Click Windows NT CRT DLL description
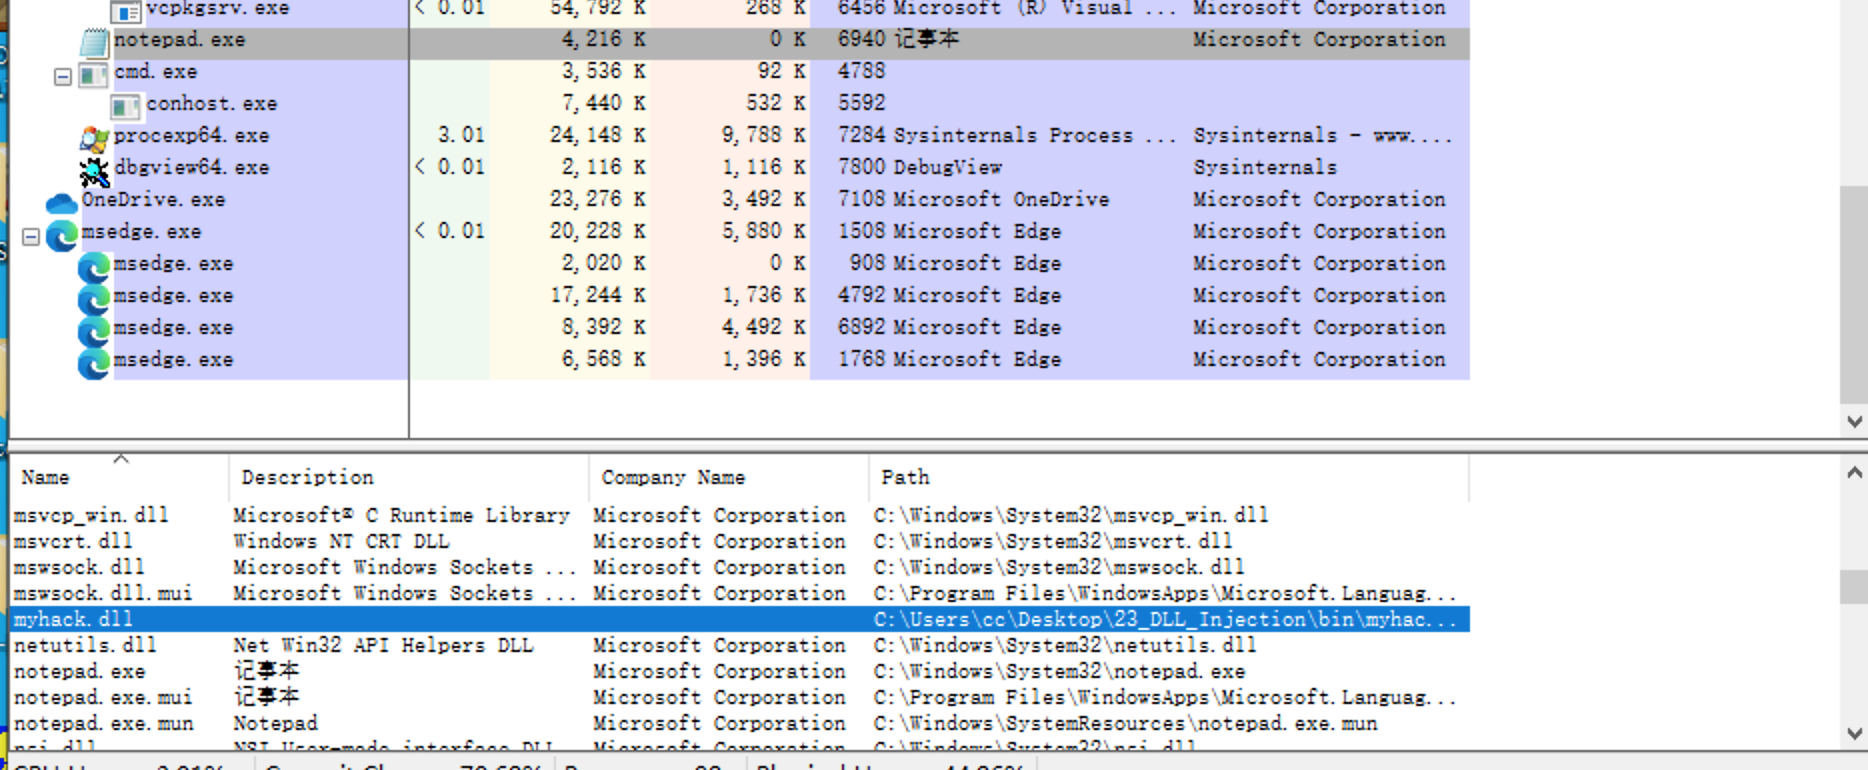The height and width of the screenshot is (770, 1868). coord(341,541)
